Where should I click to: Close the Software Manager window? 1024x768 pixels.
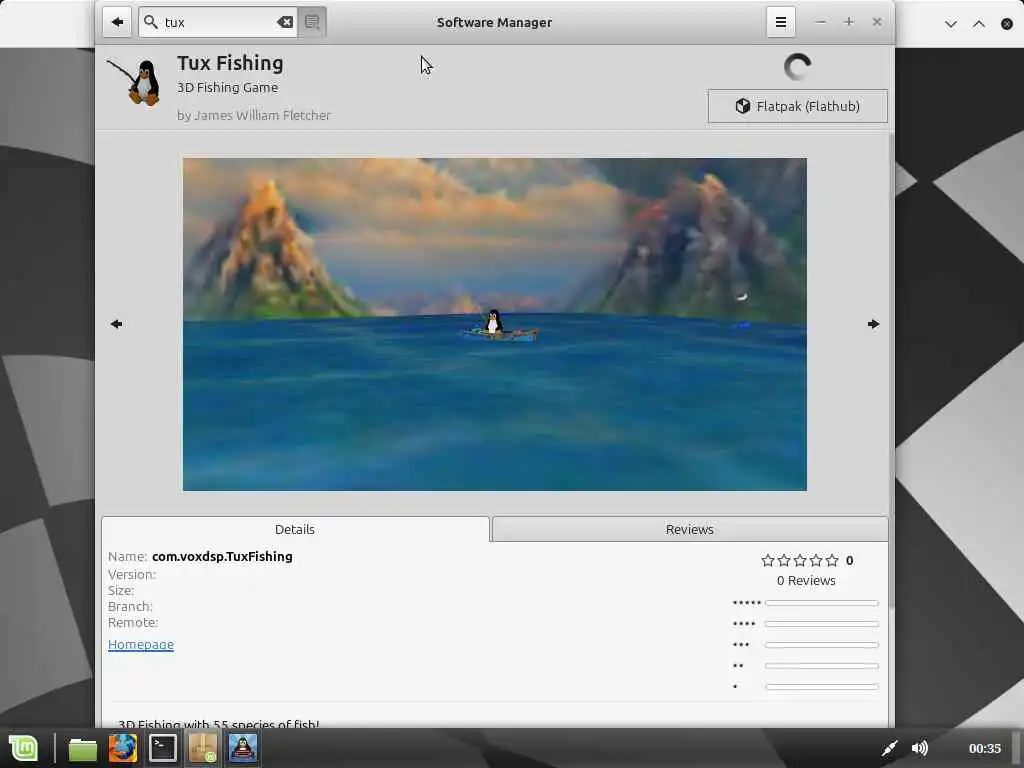[876, 22]
